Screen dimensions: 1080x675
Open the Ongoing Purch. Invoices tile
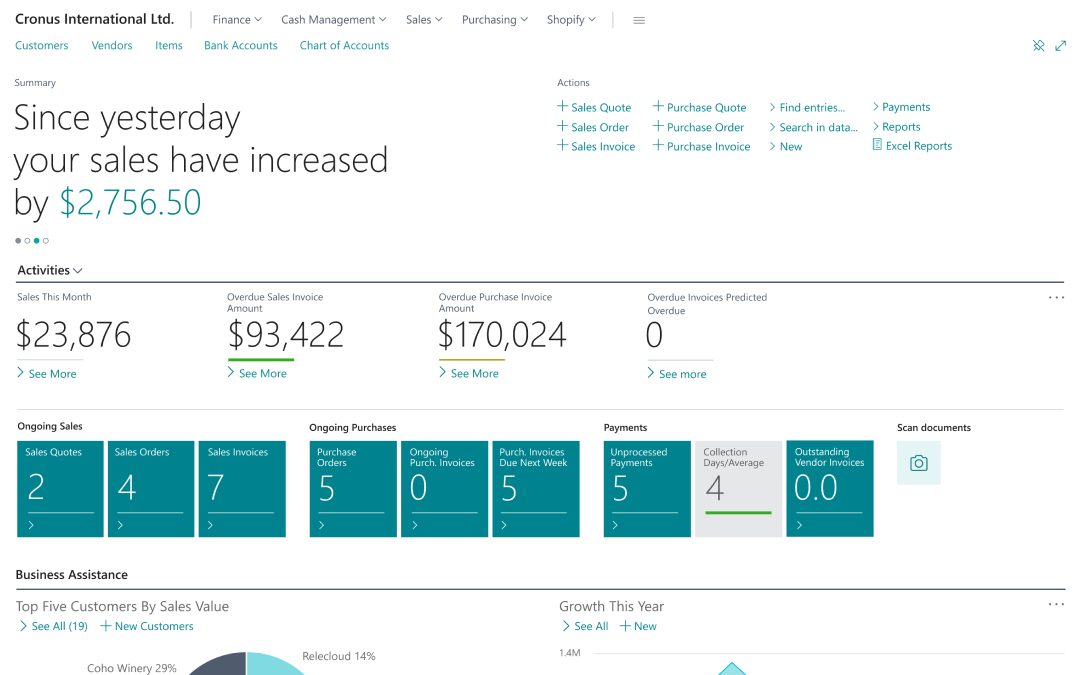click(444, 488)
